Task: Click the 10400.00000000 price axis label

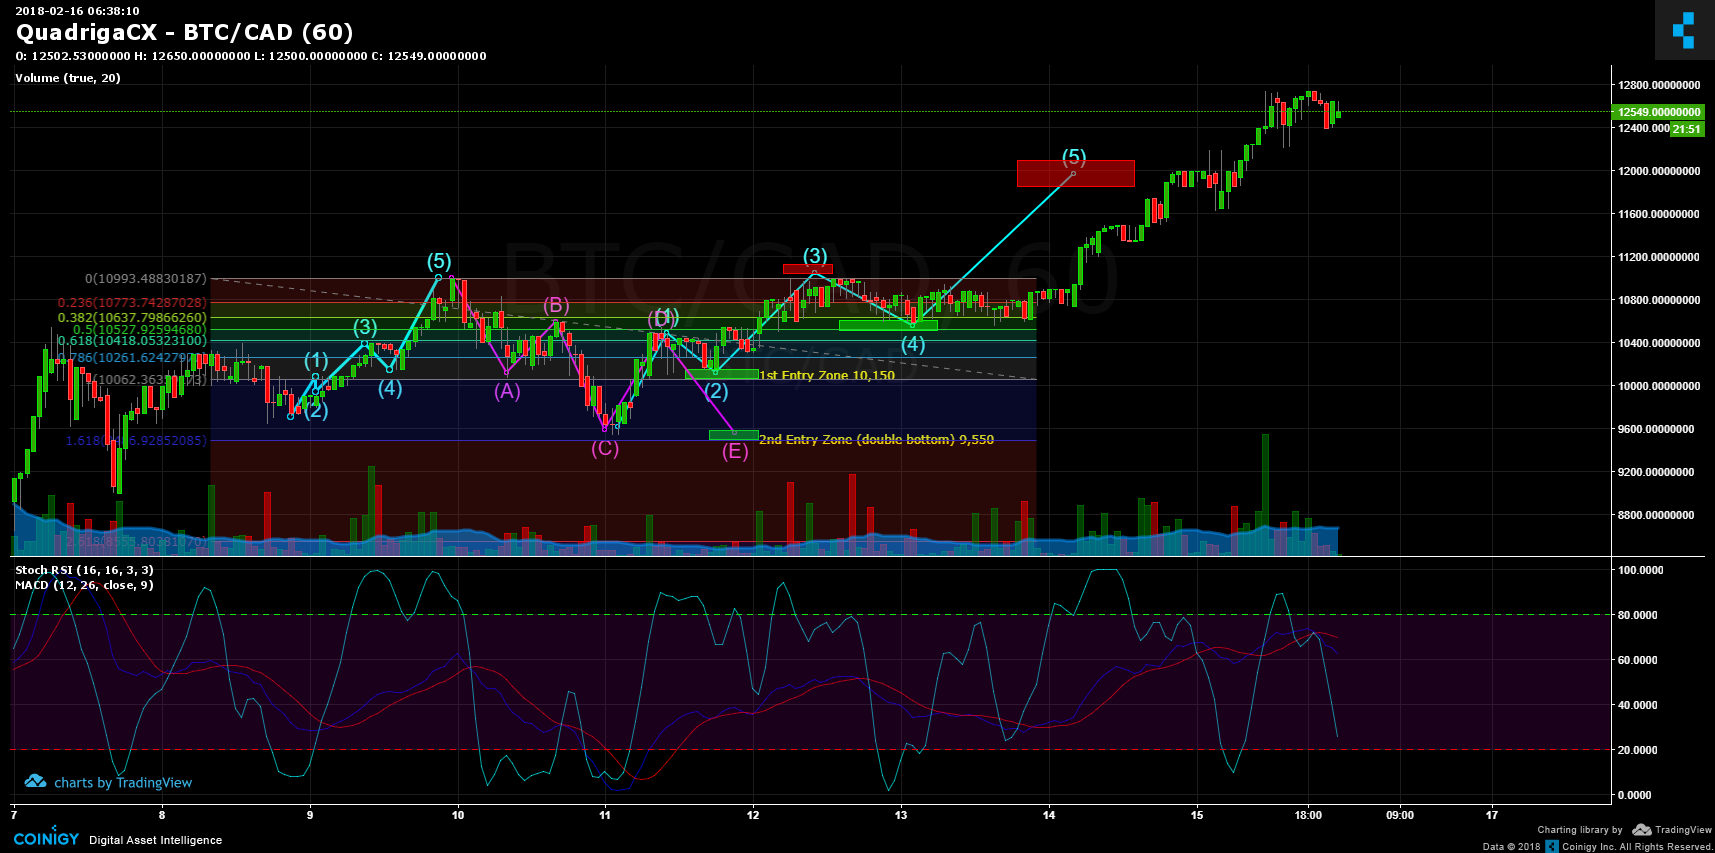Action: tap(1659, 343)
